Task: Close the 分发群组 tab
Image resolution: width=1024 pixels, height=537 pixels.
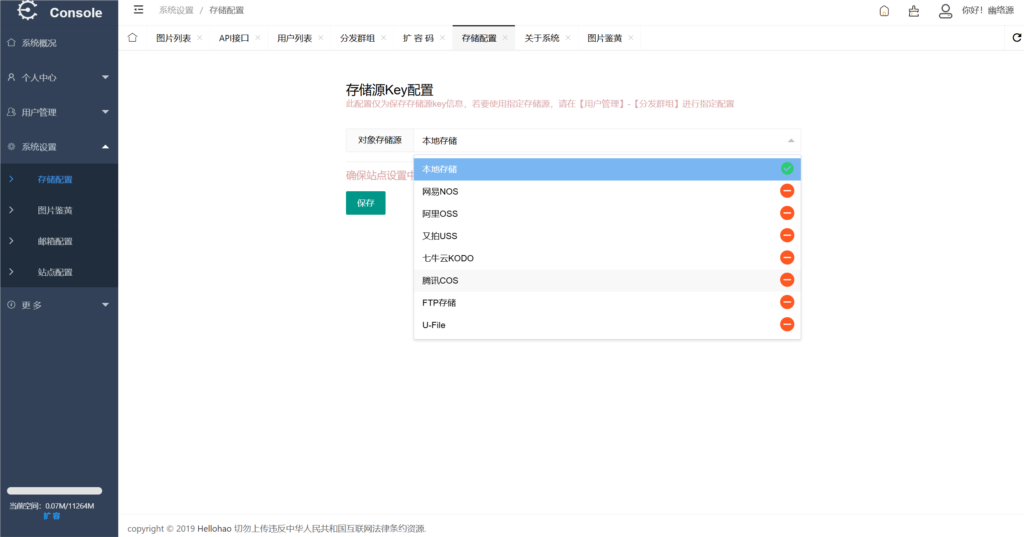Action: coord(383,38)
